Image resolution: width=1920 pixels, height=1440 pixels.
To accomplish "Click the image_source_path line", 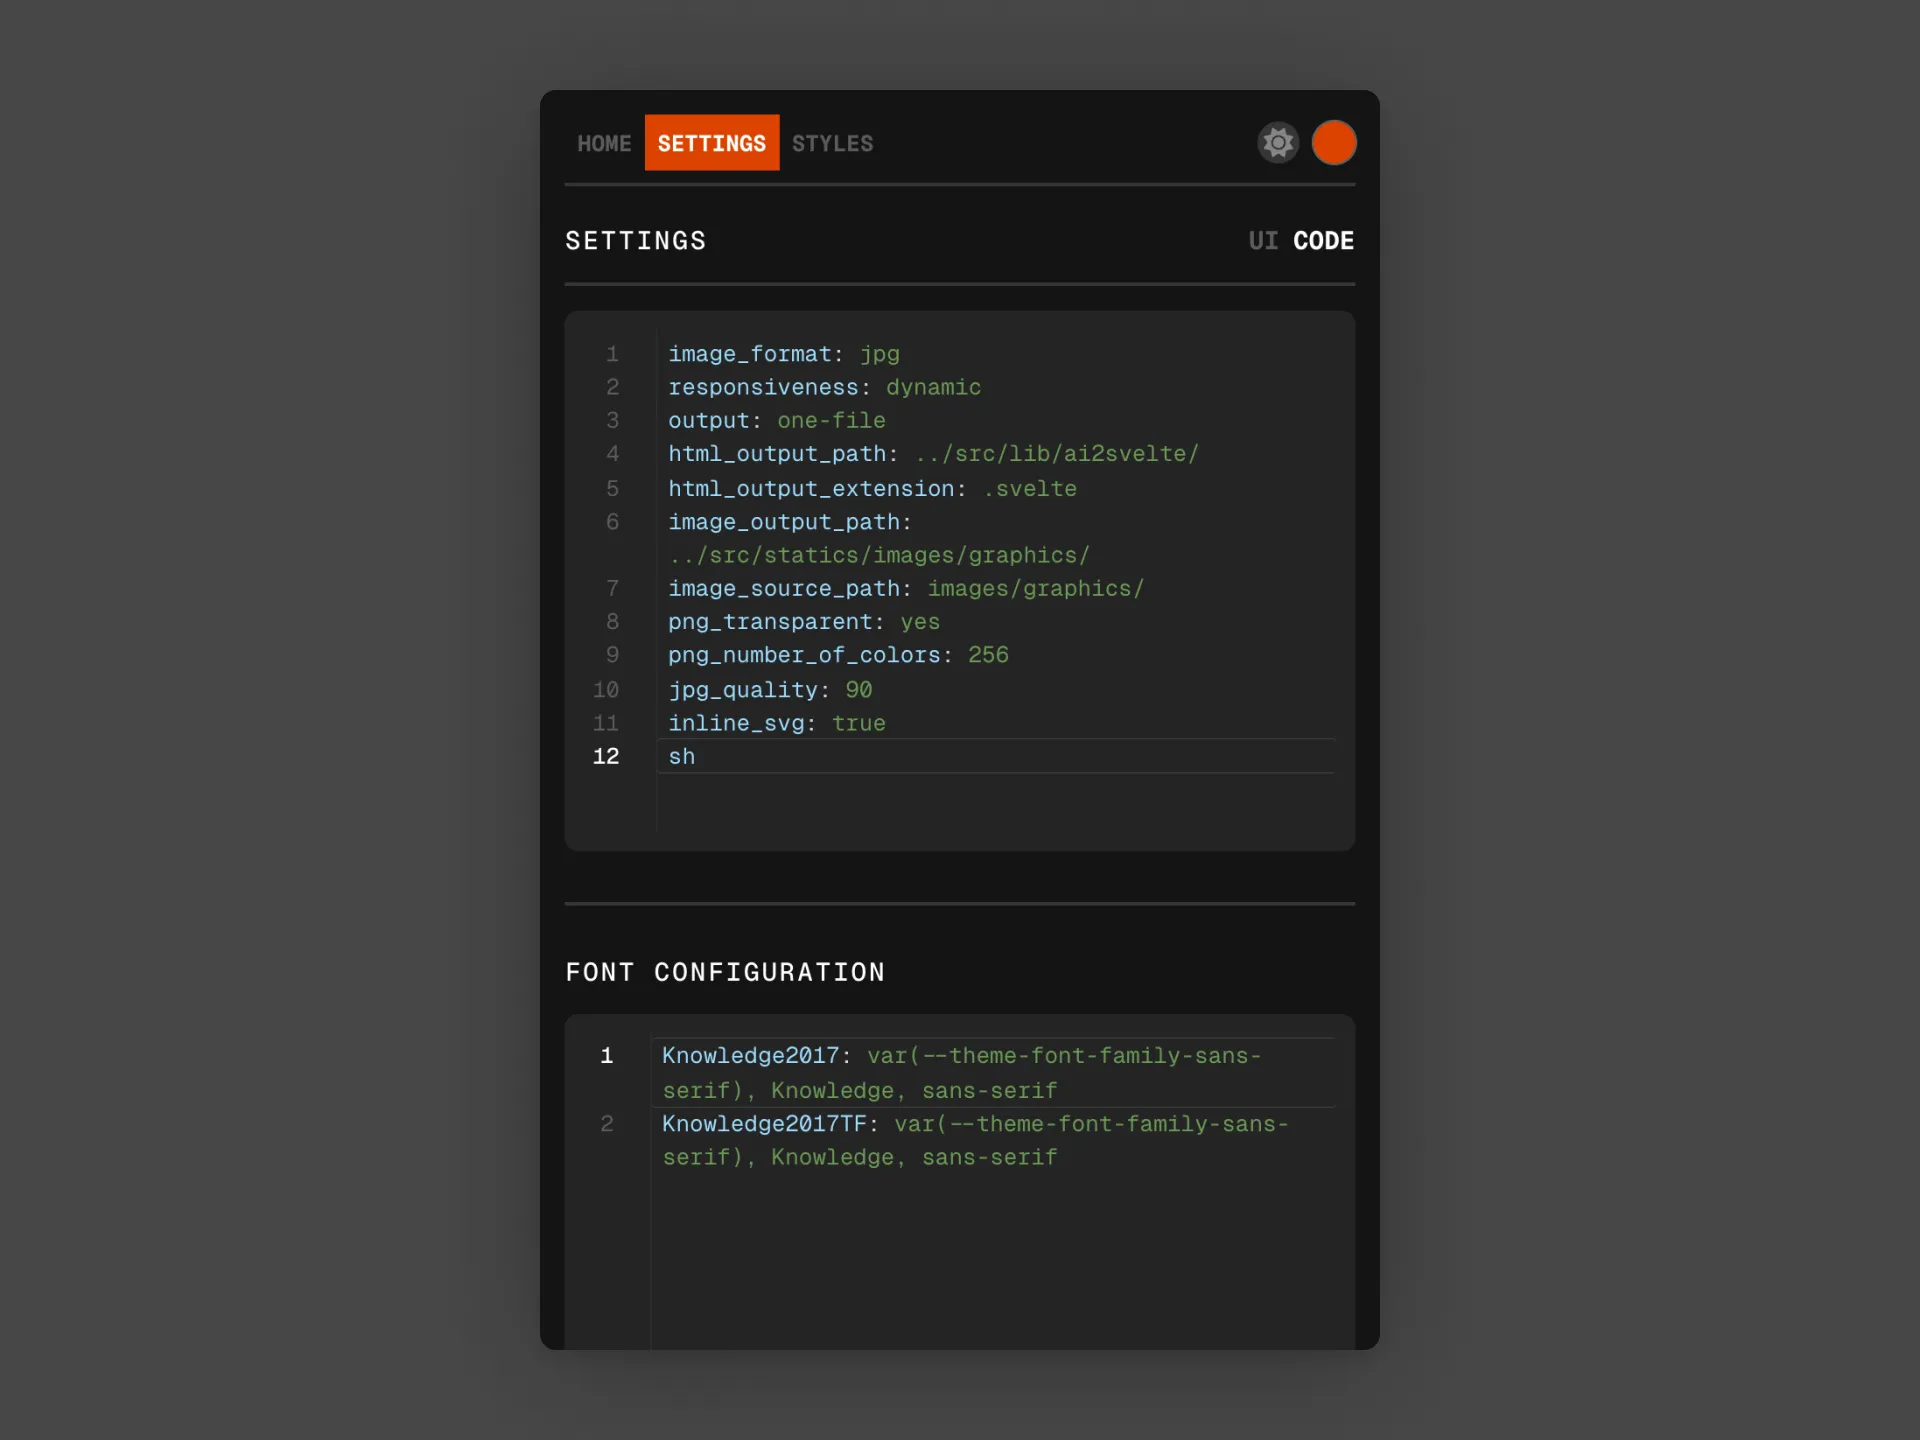I will (x=906, y=589).
